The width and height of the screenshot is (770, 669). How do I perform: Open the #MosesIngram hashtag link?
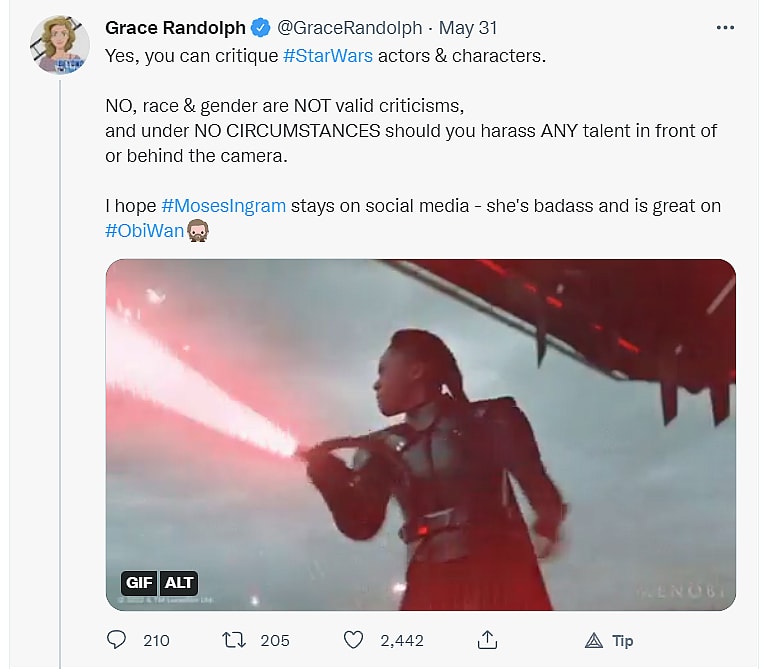[223, 206]
